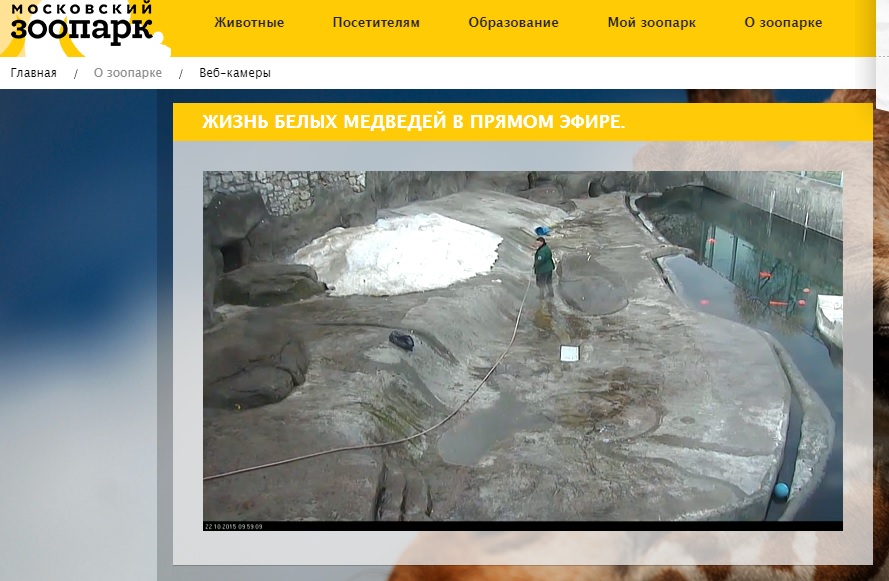Click the first breadcrumb slash after Главная
The image size is (889, 581).
[x=75, y=73]
